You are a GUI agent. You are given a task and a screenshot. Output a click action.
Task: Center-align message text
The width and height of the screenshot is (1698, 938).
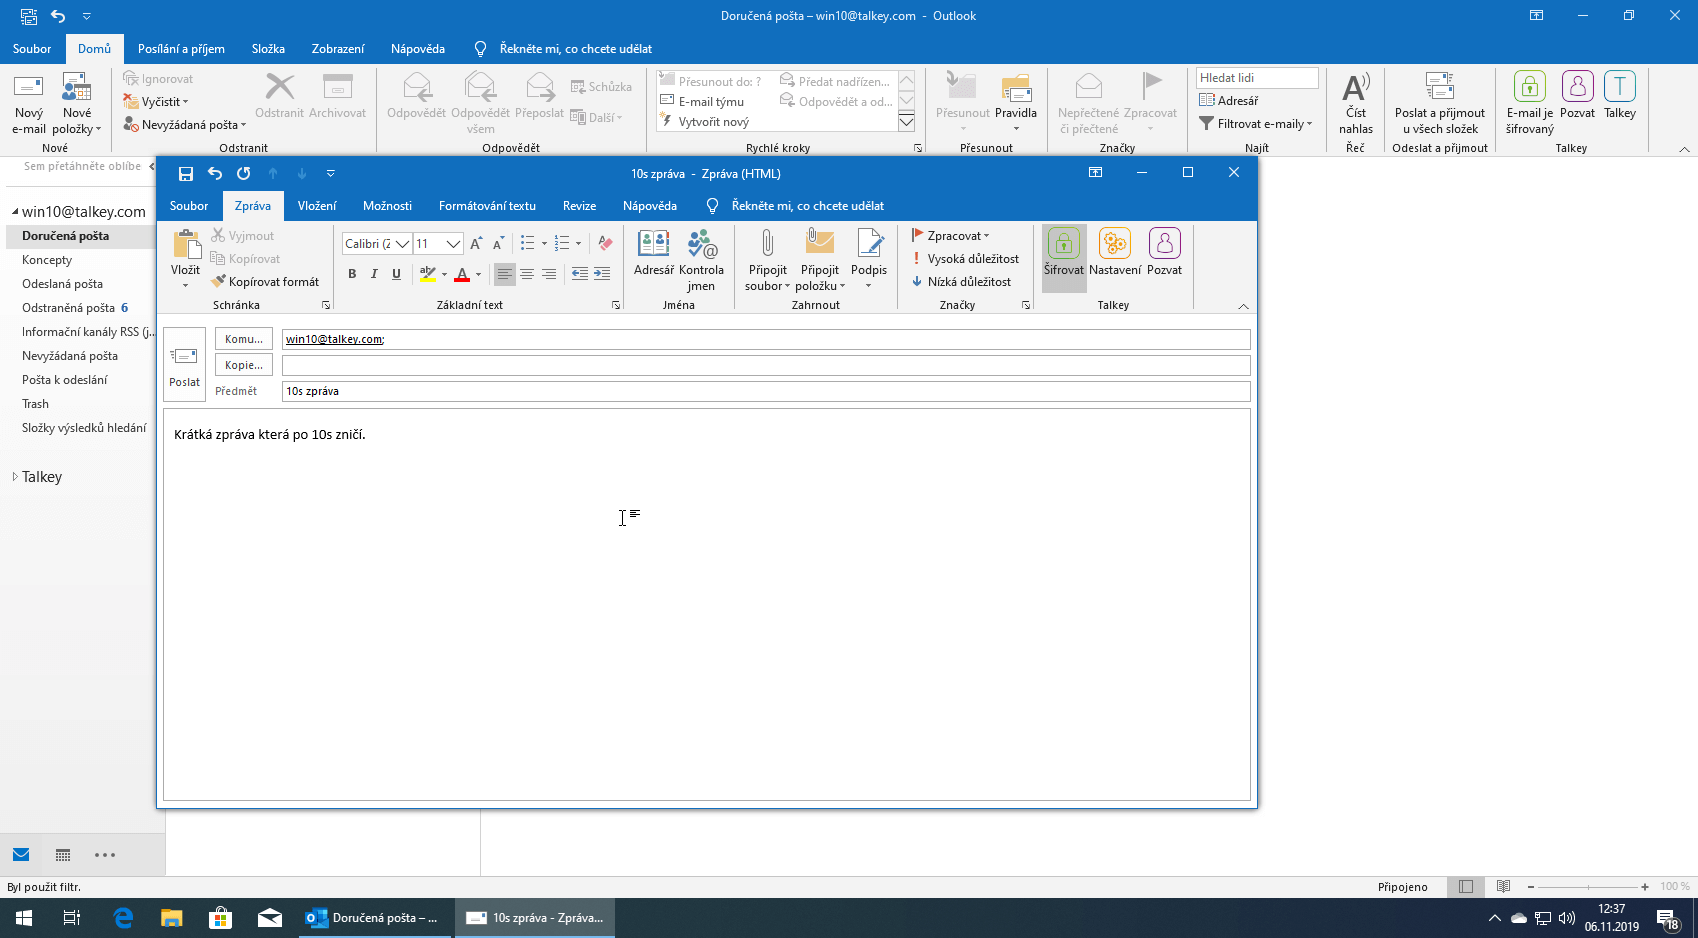click(527, 274)
